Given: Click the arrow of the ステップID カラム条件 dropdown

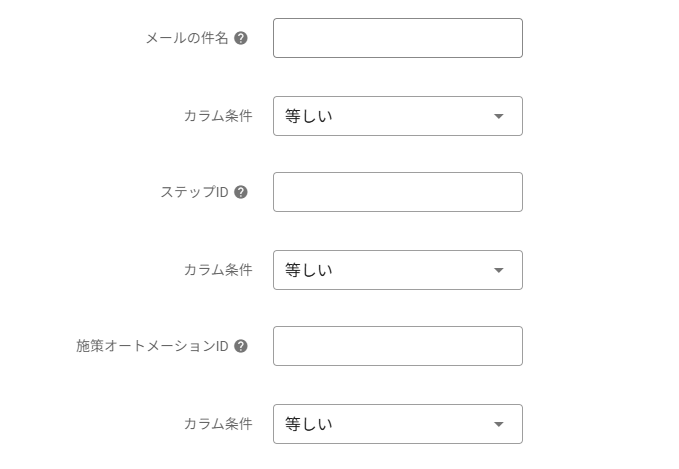Looking at the screenshot, I should click(x=499, y=270).
